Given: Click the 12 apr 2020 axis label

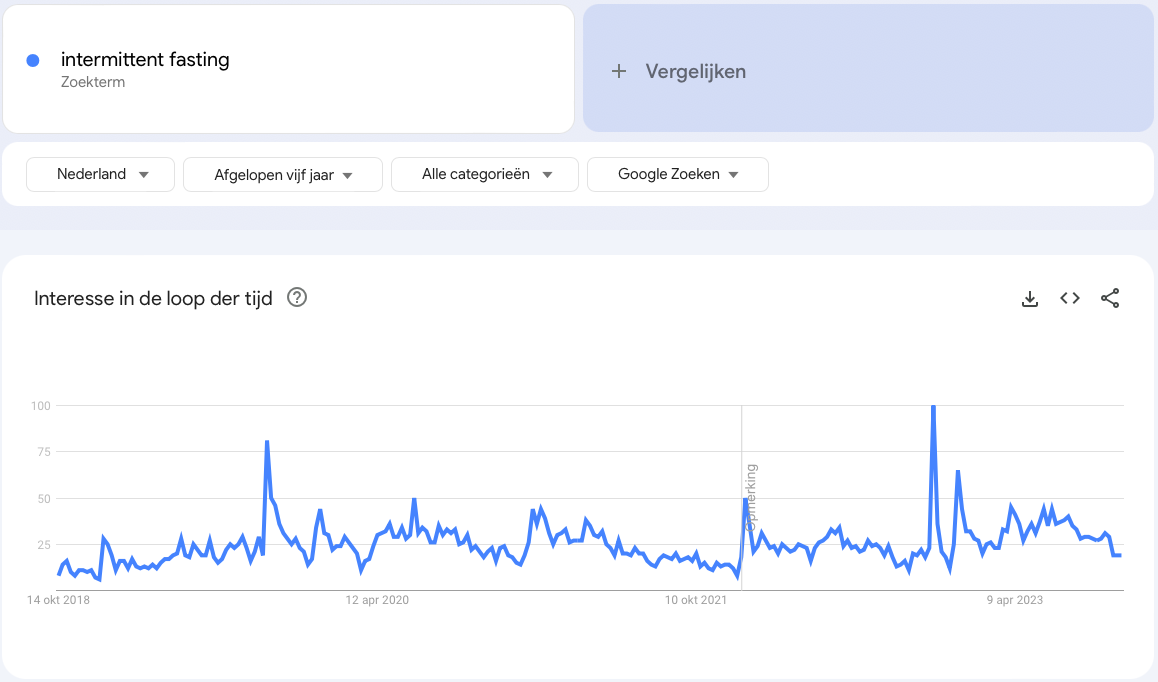Looking at the screenshot, I should pyautogui.click(x=376, y=600).
